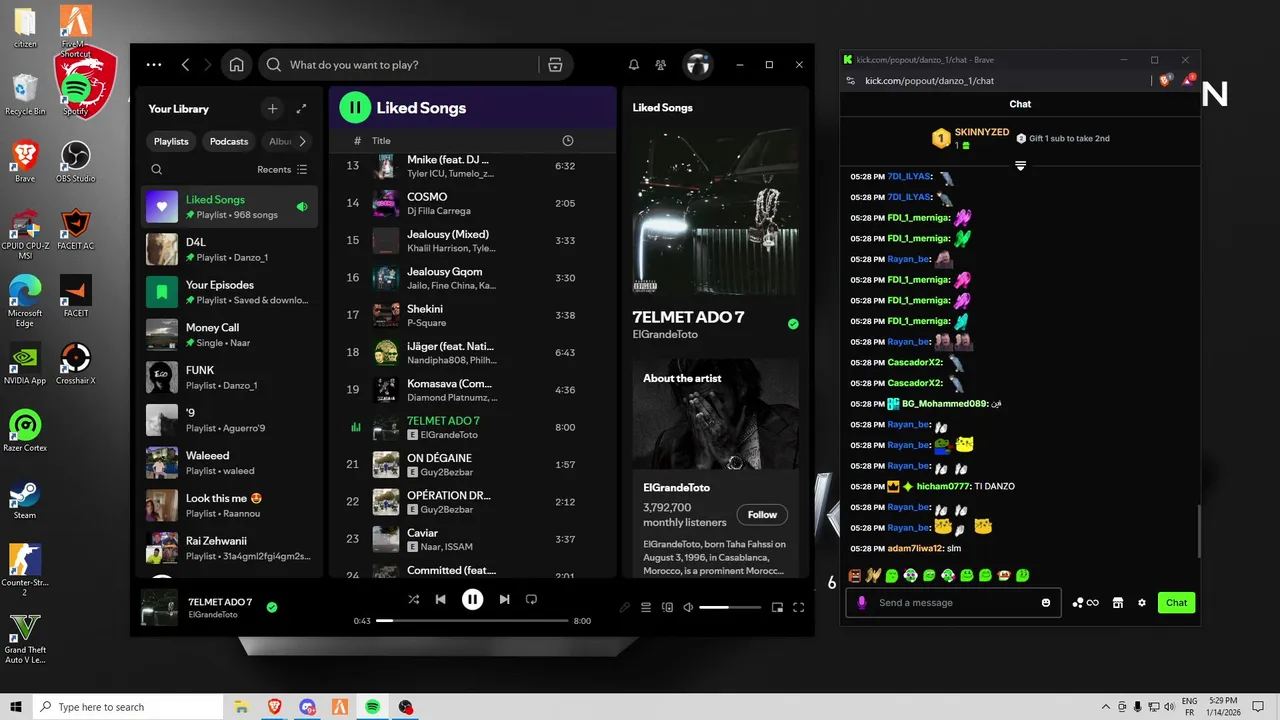The image size is (1280, 720).
Task: Open the Kick chat shop icon
Action: (1118, 603)
